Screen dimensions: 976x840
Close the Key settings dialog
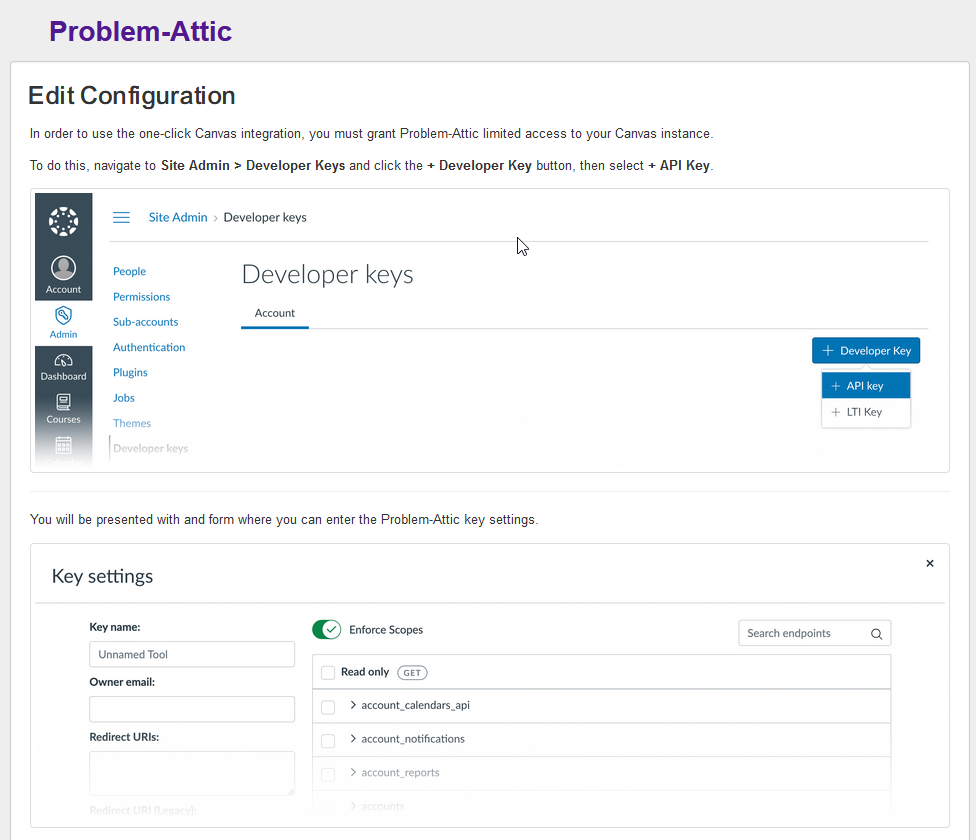[930, 563]
